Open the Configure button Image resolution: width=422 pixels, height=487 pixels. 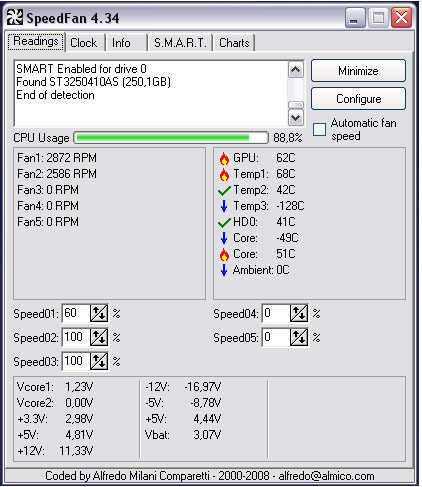(x=358, y=99)
